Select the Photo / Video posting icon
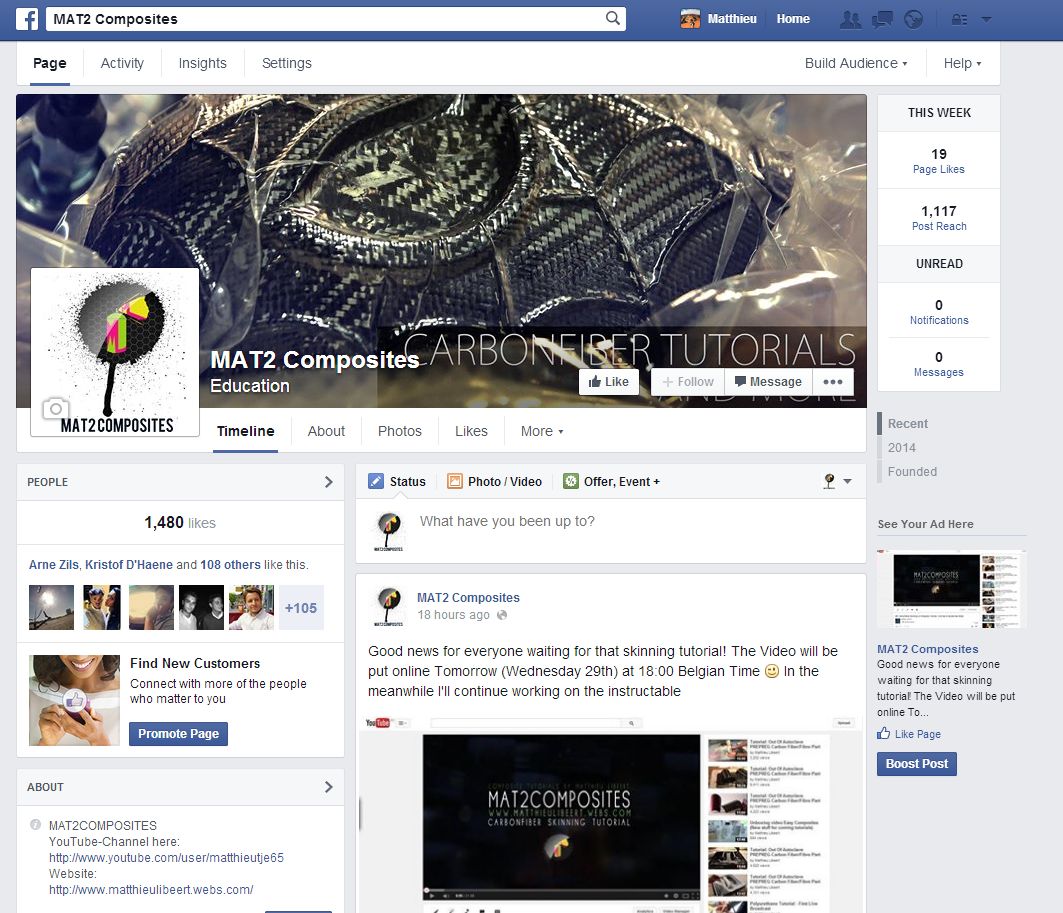 (x=456, y=481)
